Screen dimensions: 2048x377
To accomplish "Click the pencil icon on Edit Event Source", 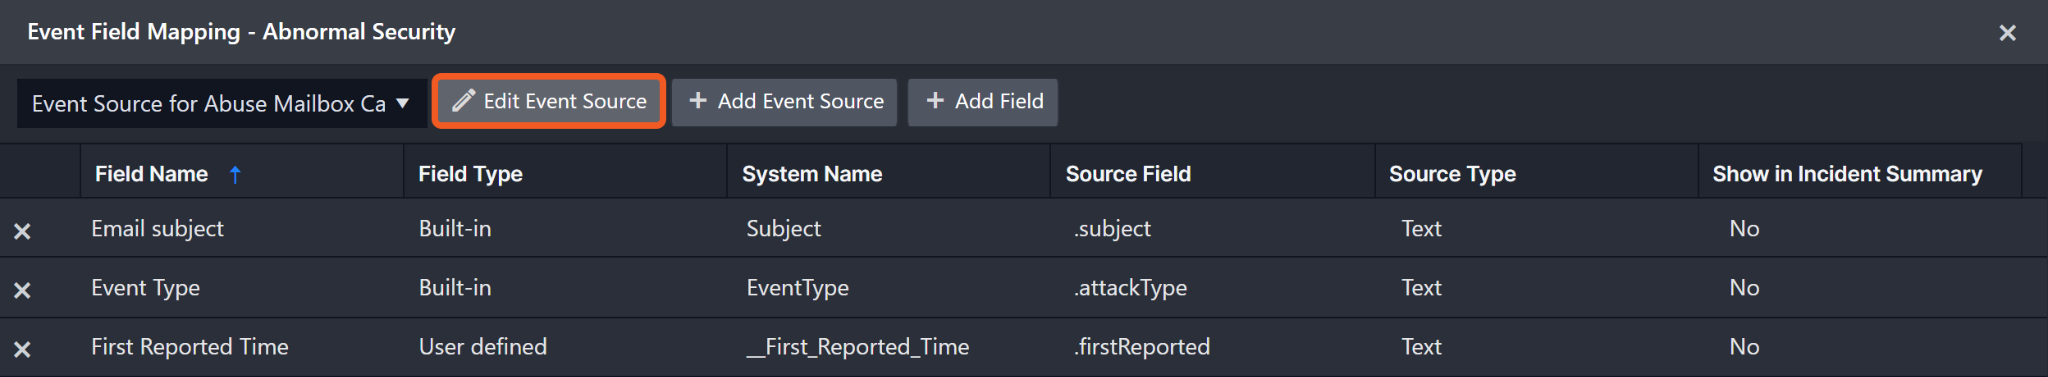I will point(463,101).
